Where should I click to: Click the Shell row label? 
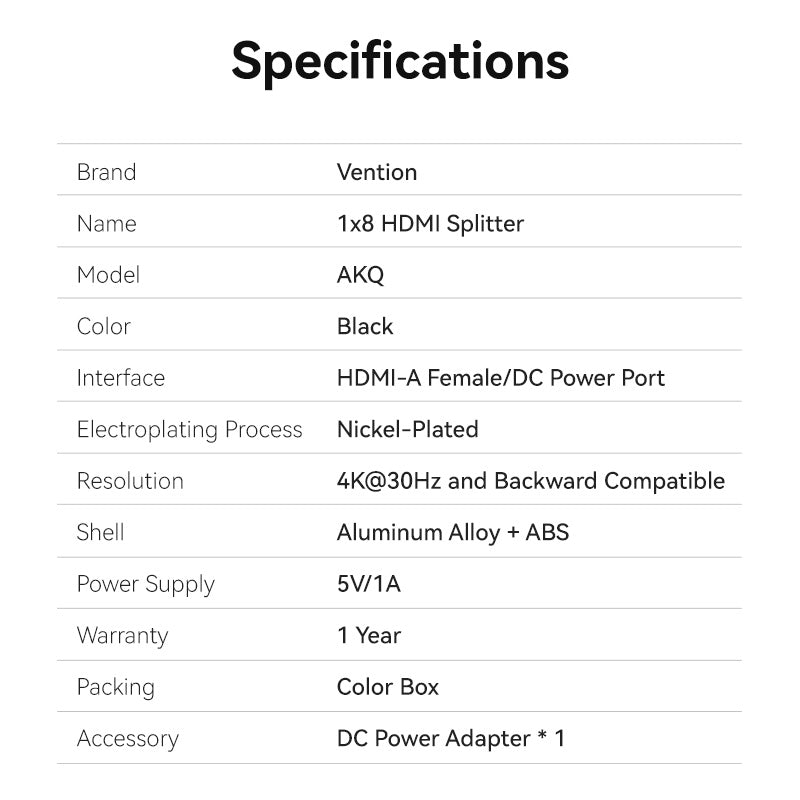click(x=100, y=533)
